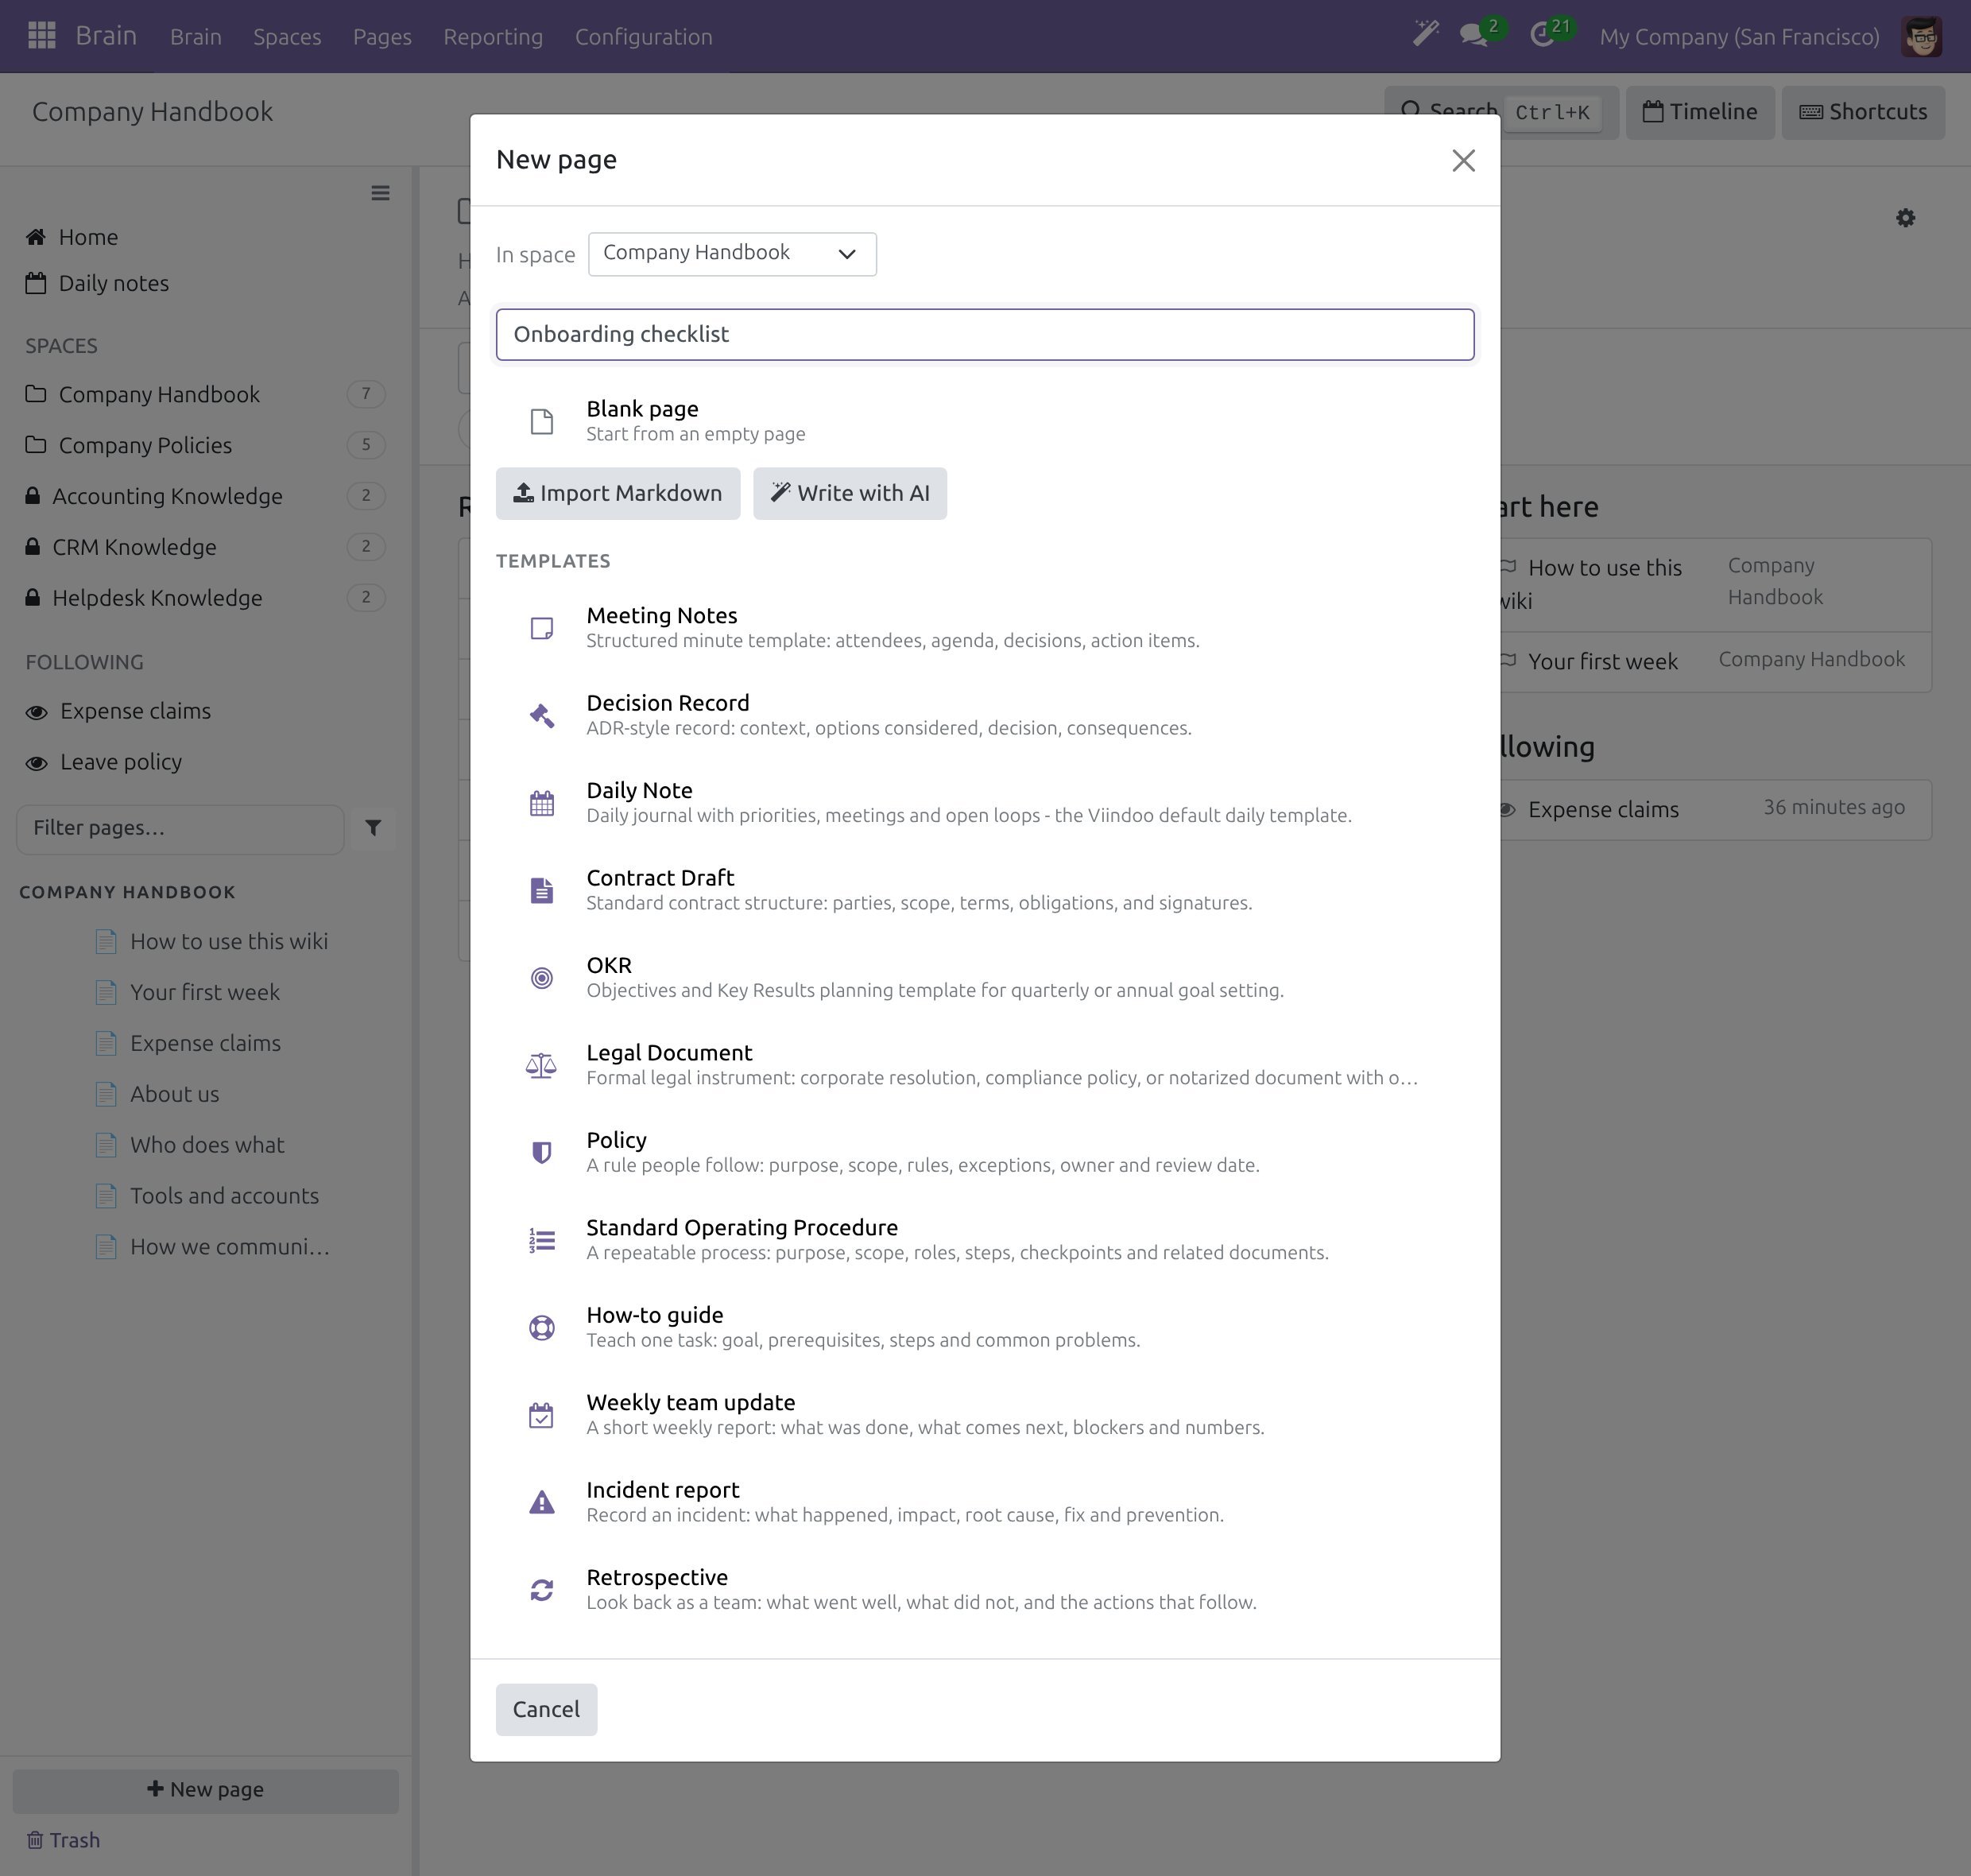The image size is (1971, 1876).
Task: Select Blank page option
Action: [985, 421]
